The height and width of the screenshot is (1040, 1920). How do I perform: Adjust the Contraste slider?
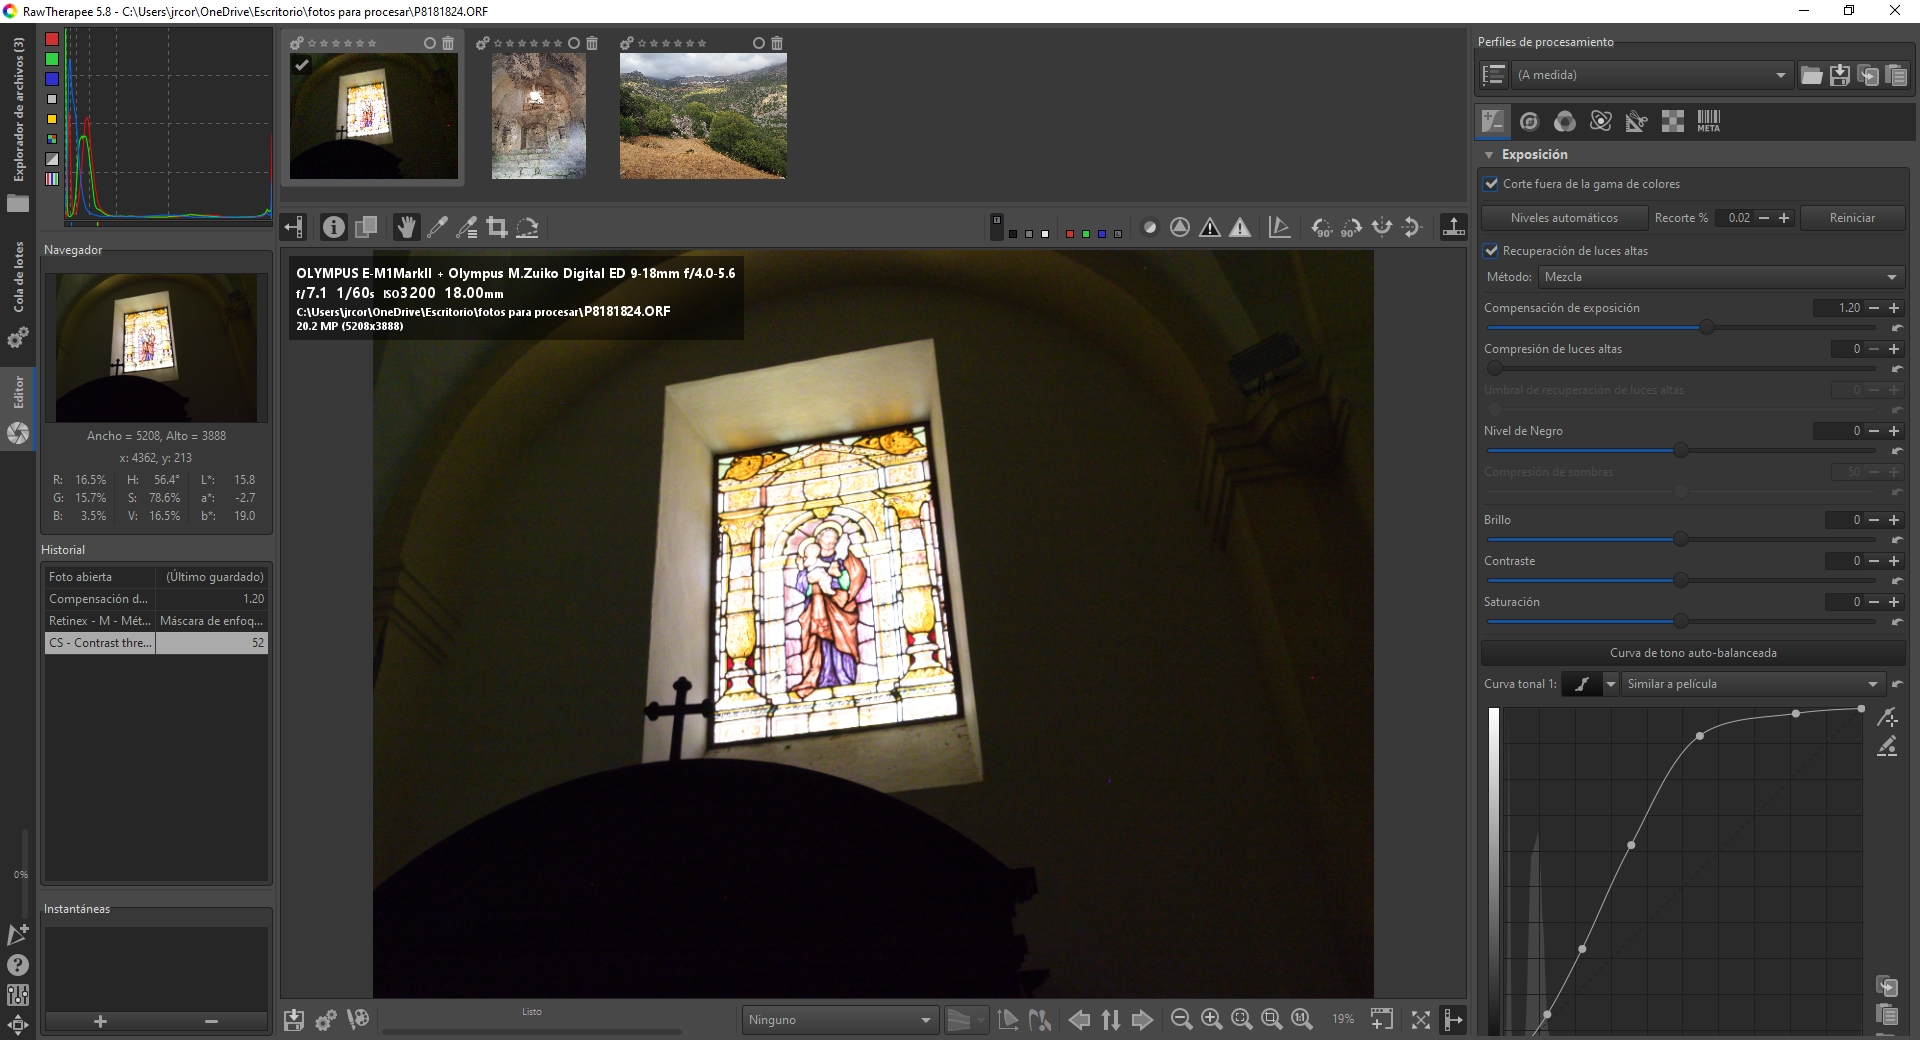coord(1681,580)
